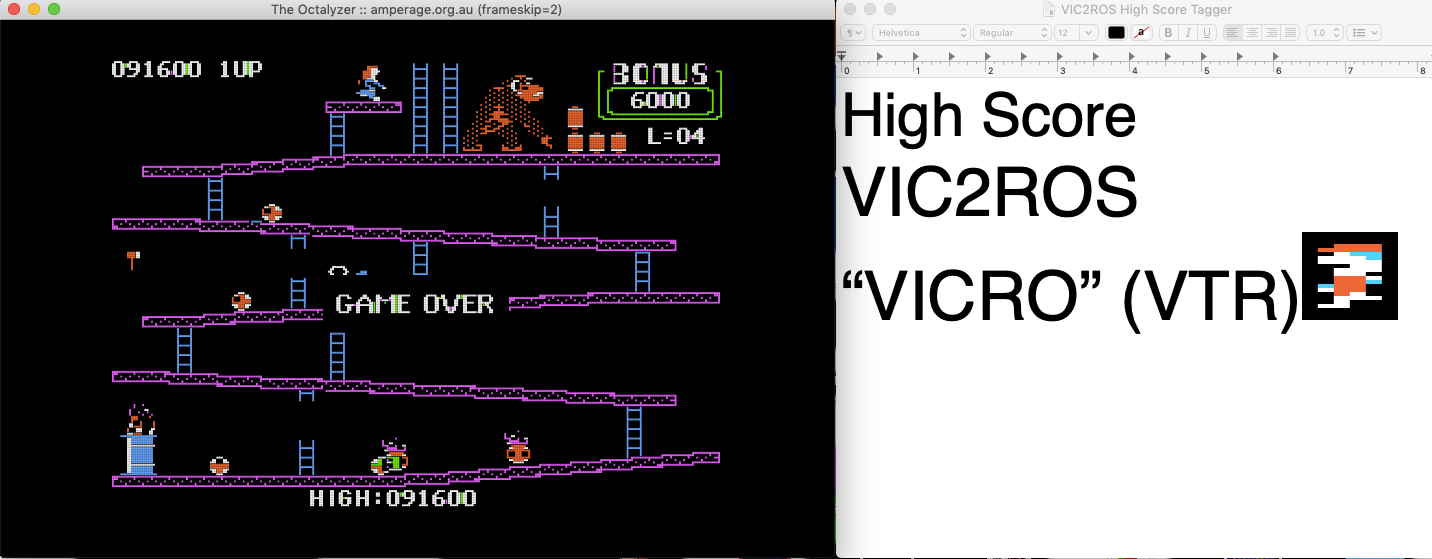1432x559 pixels.
Task: Toggle underline text style
Action: point(1206,33)
